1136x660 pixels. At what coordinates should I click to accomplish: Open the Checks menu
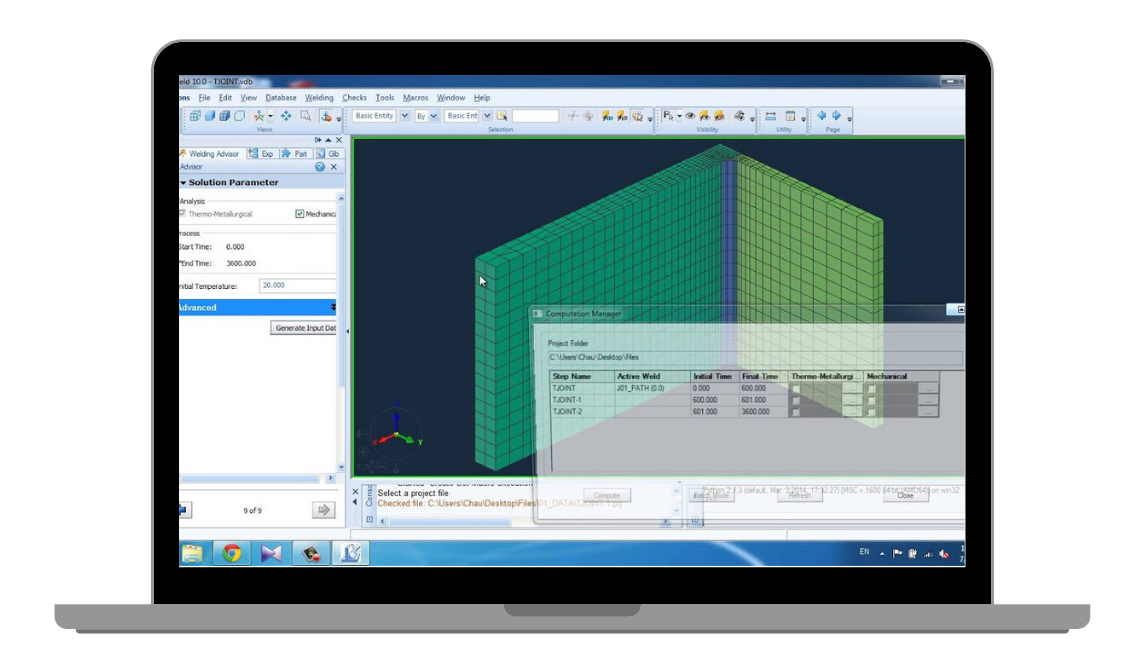[354, 98]
